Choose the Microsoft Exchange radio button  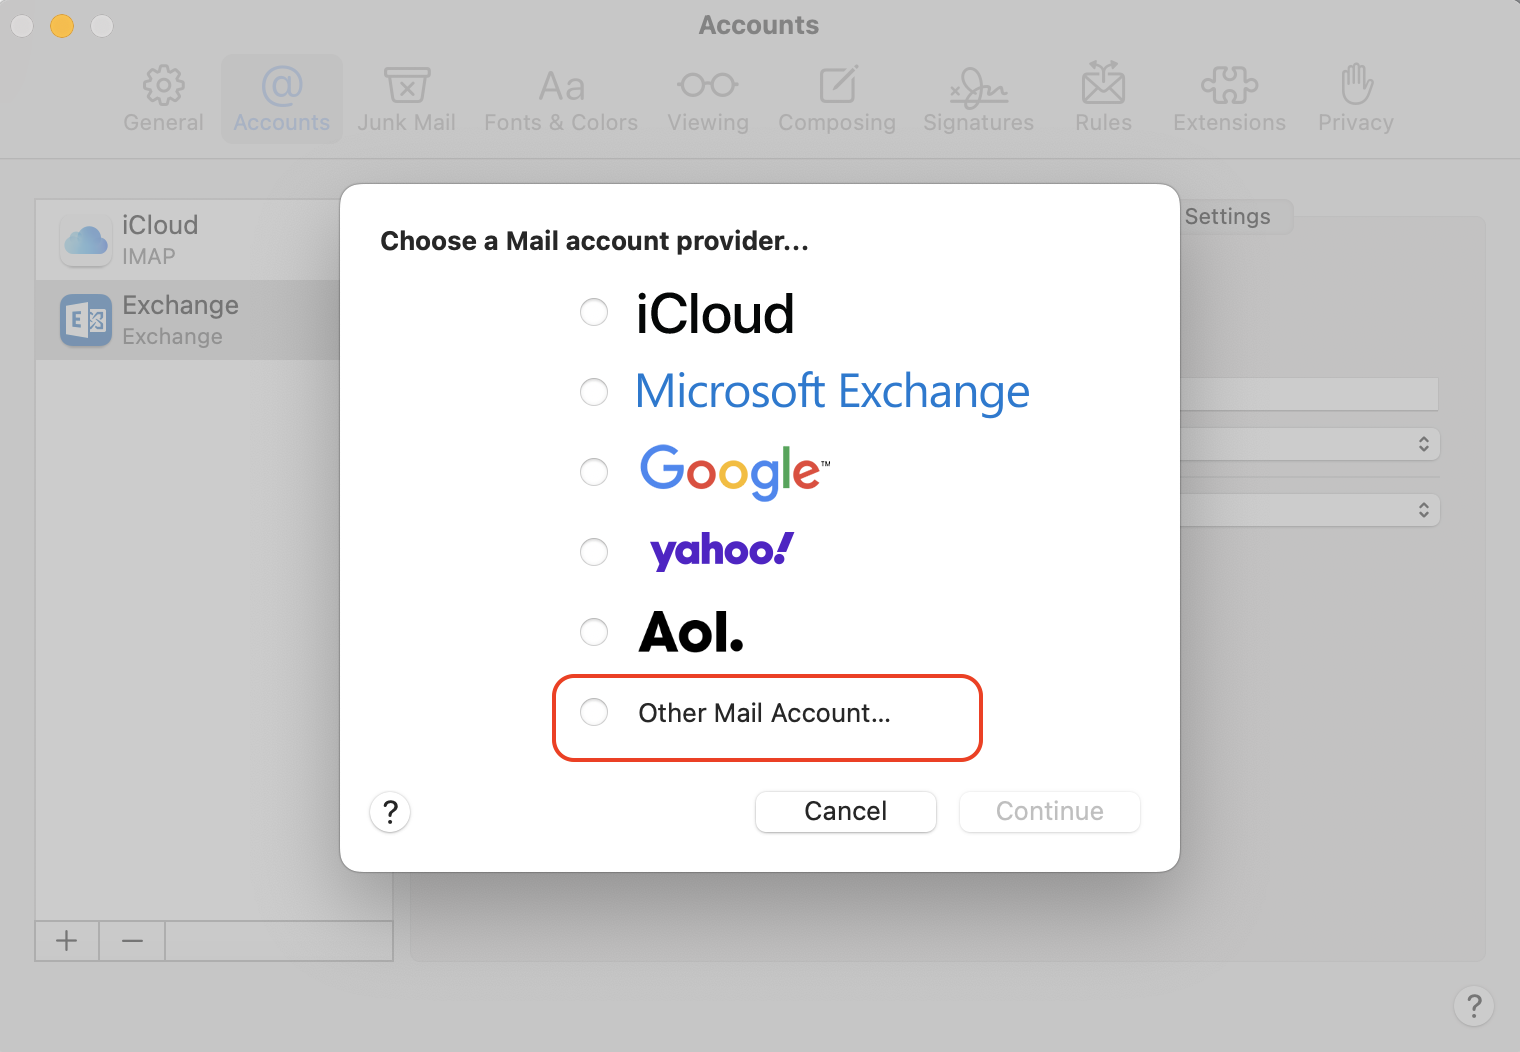coord(594,392)
